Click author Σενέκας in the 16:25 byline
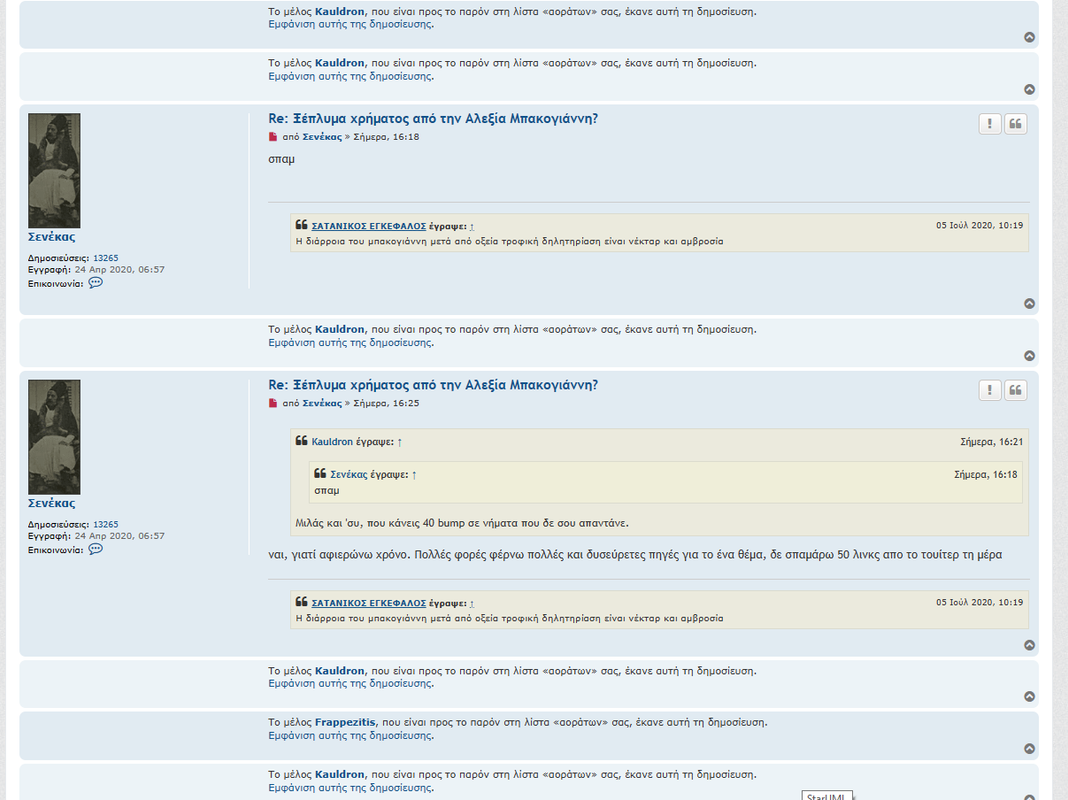This screenshot has height=800, width=1068. coord(322,403)
